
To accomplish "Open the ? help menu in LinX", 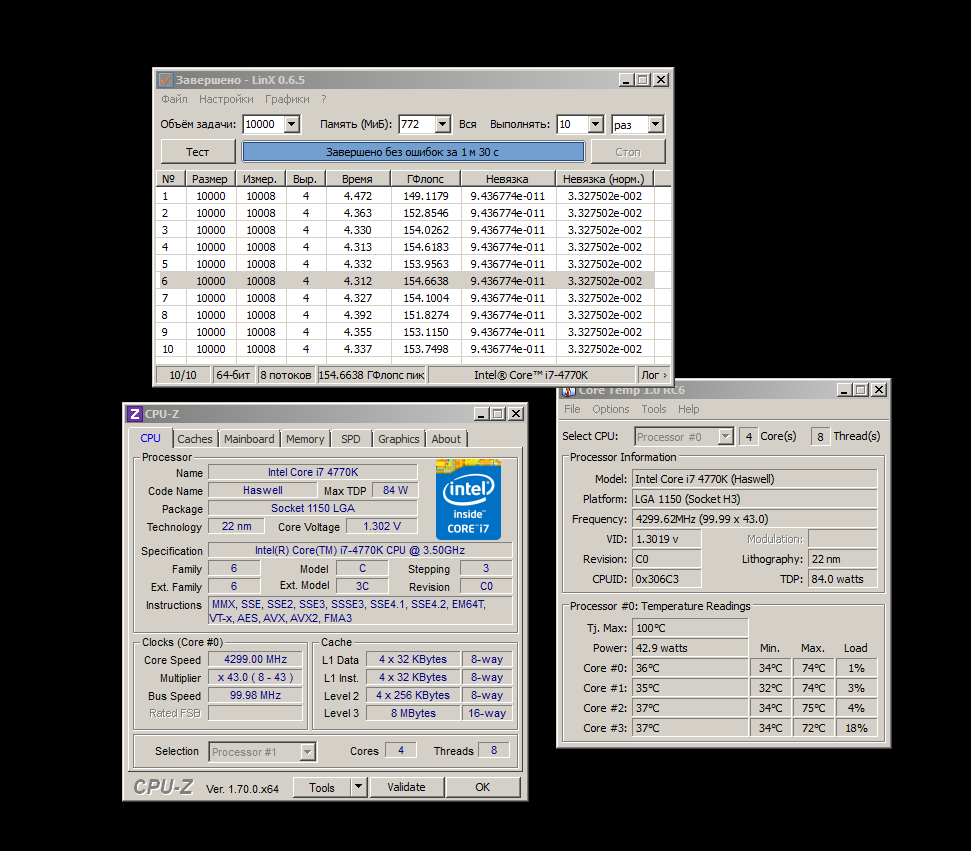I will tap(324, 99).
